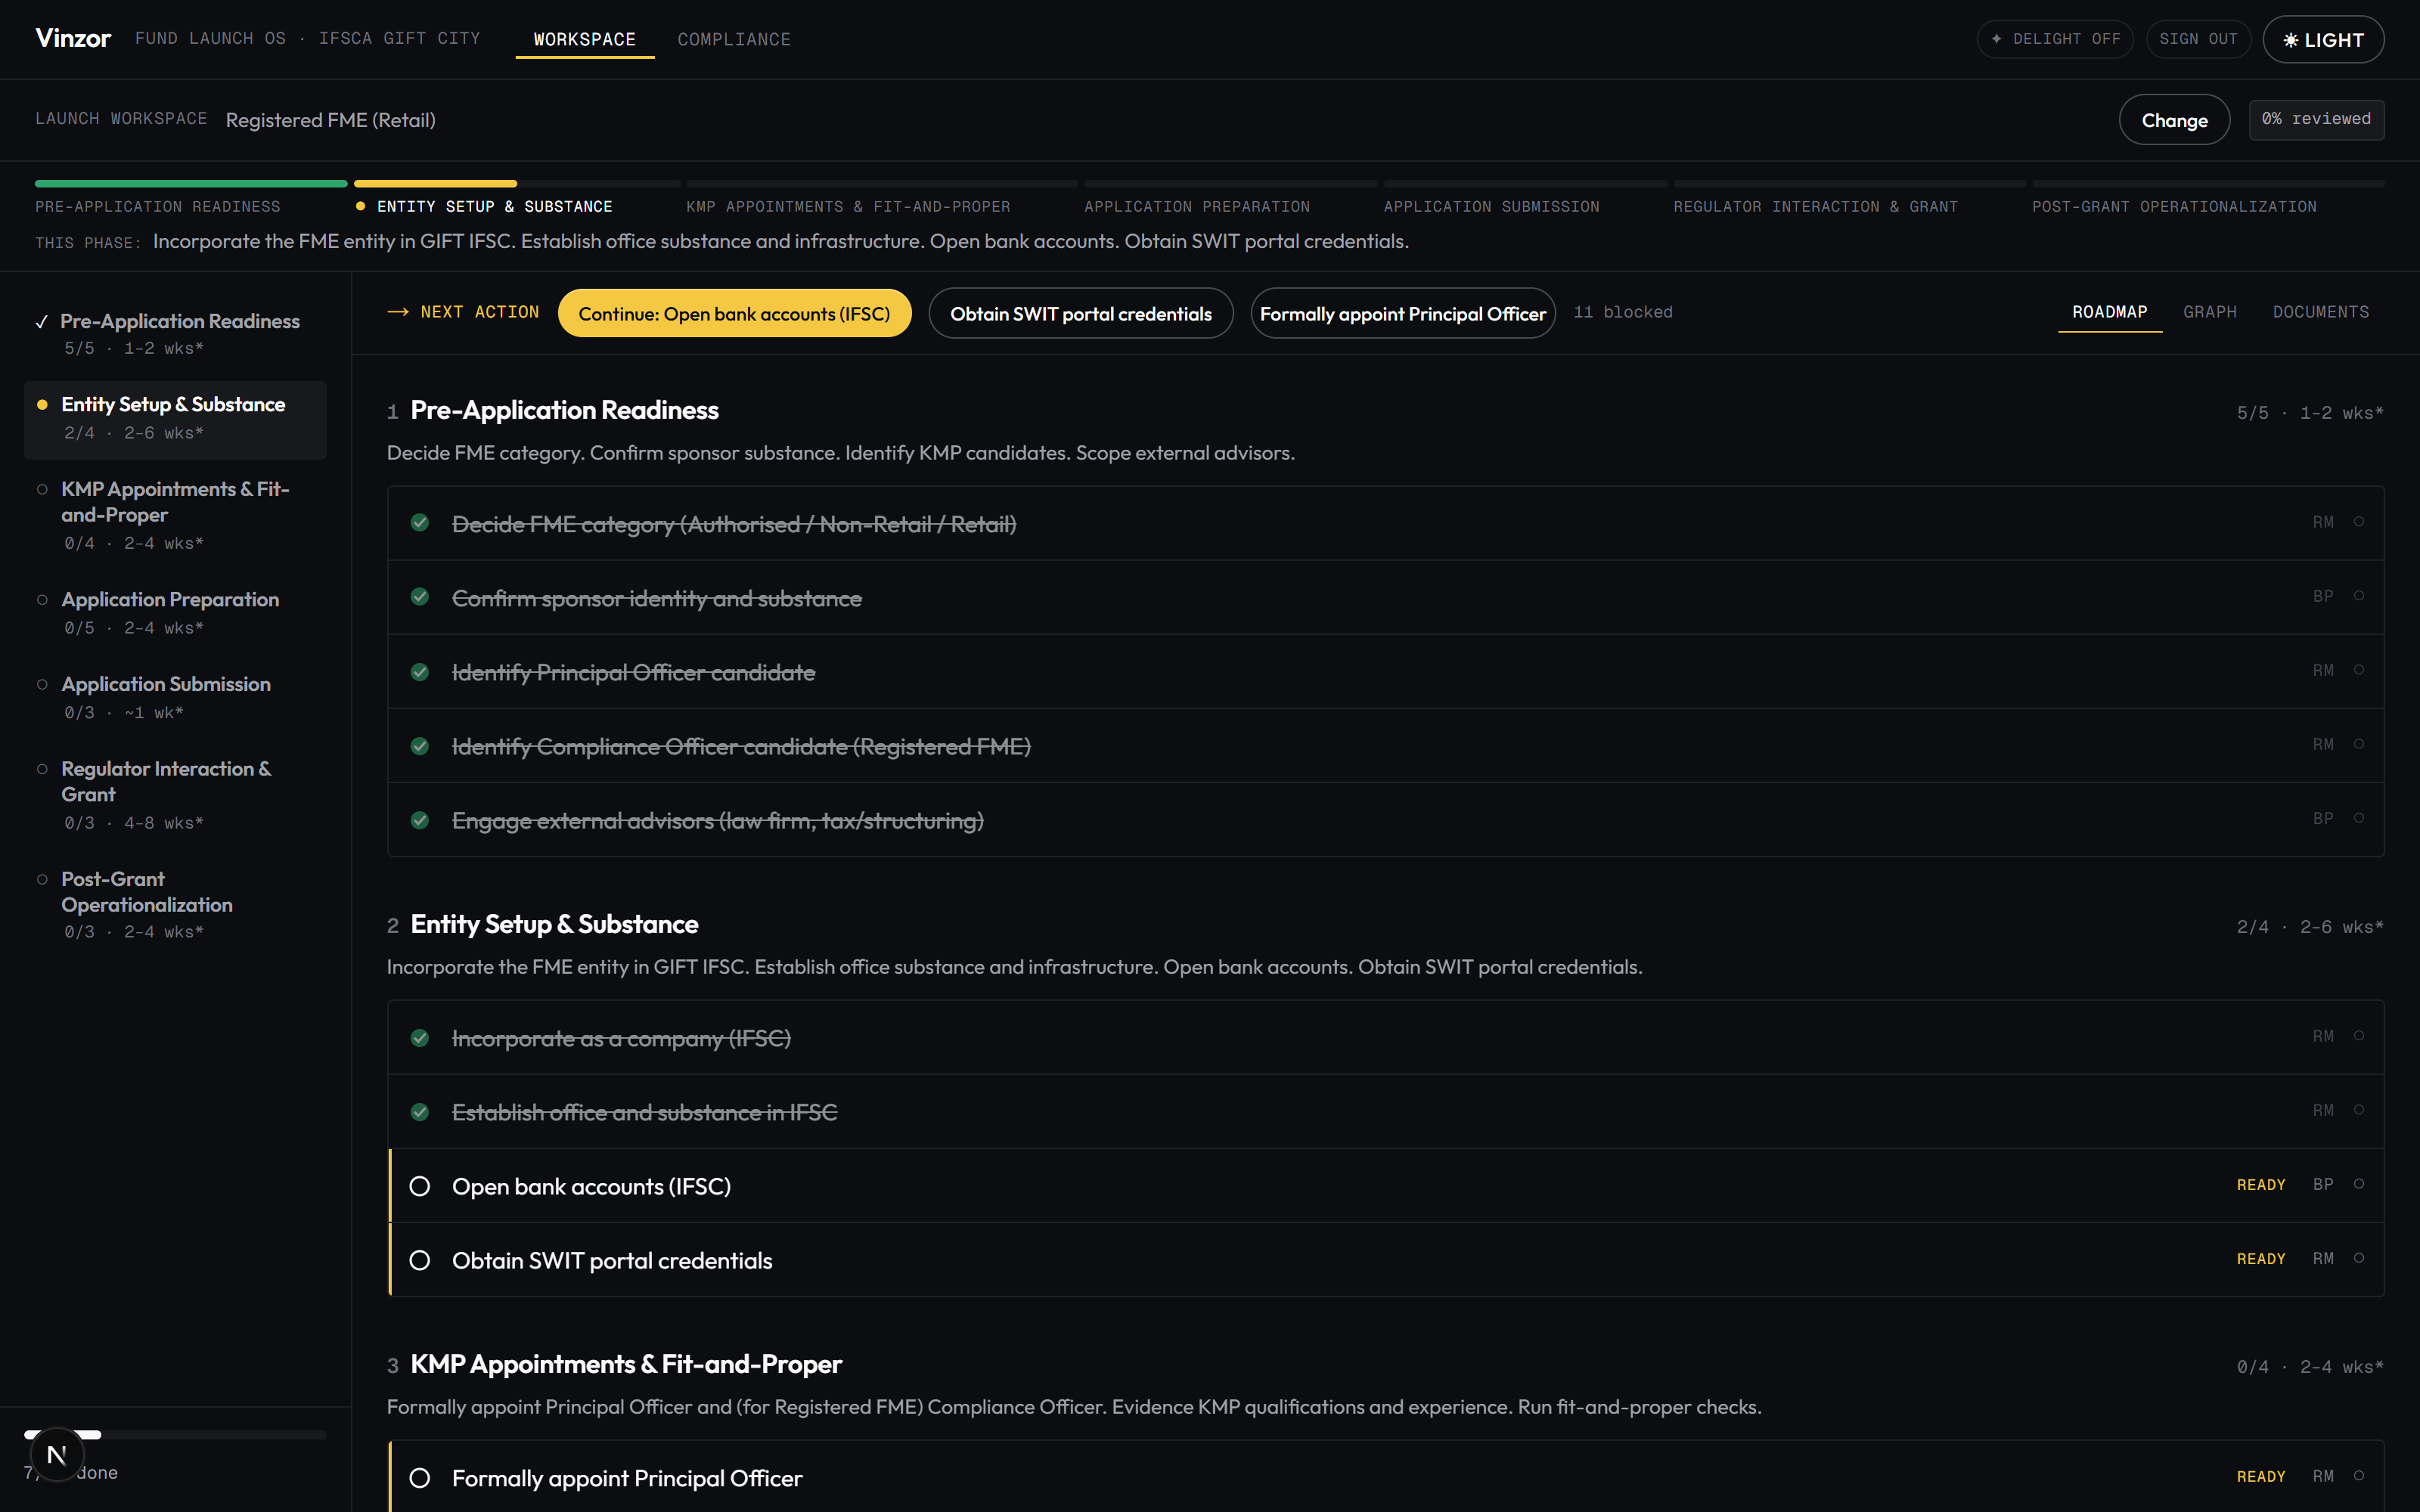
Task: Click status dot on Engage external advisors row
Action: [2359, 818]
